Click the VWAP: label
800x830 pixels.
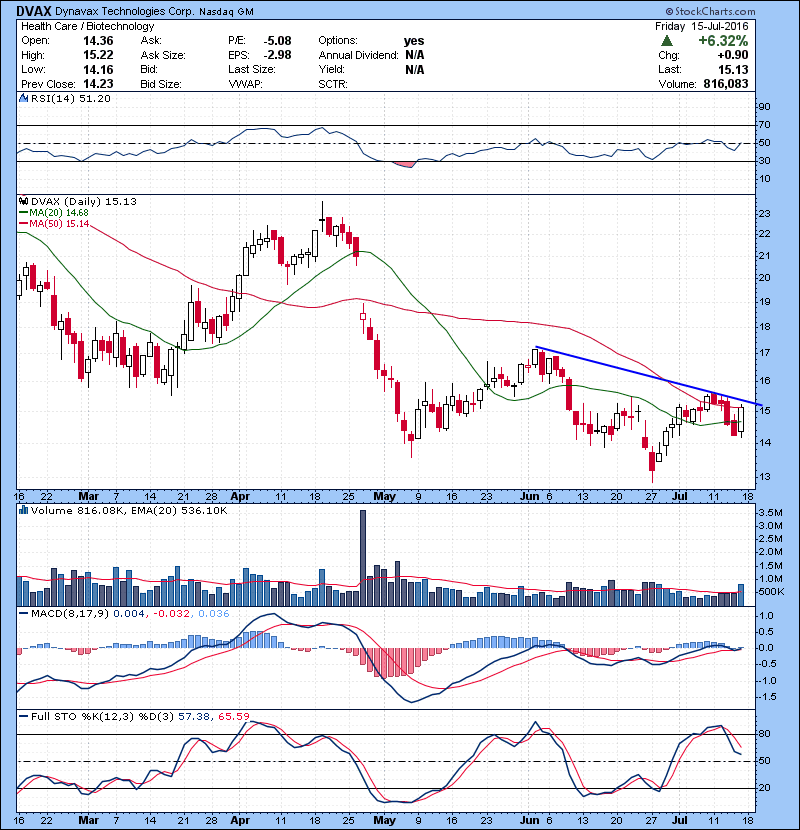pos(245,84)
